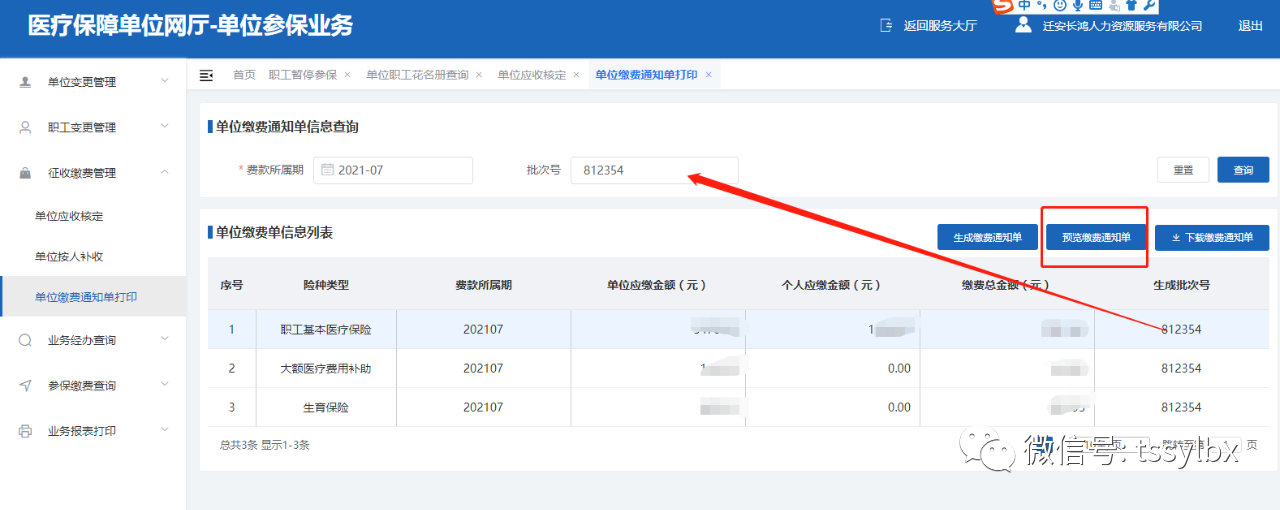Click the user avatar icon in header
This screenshot has width=1280, height=510.
(x=1022, y=25)
